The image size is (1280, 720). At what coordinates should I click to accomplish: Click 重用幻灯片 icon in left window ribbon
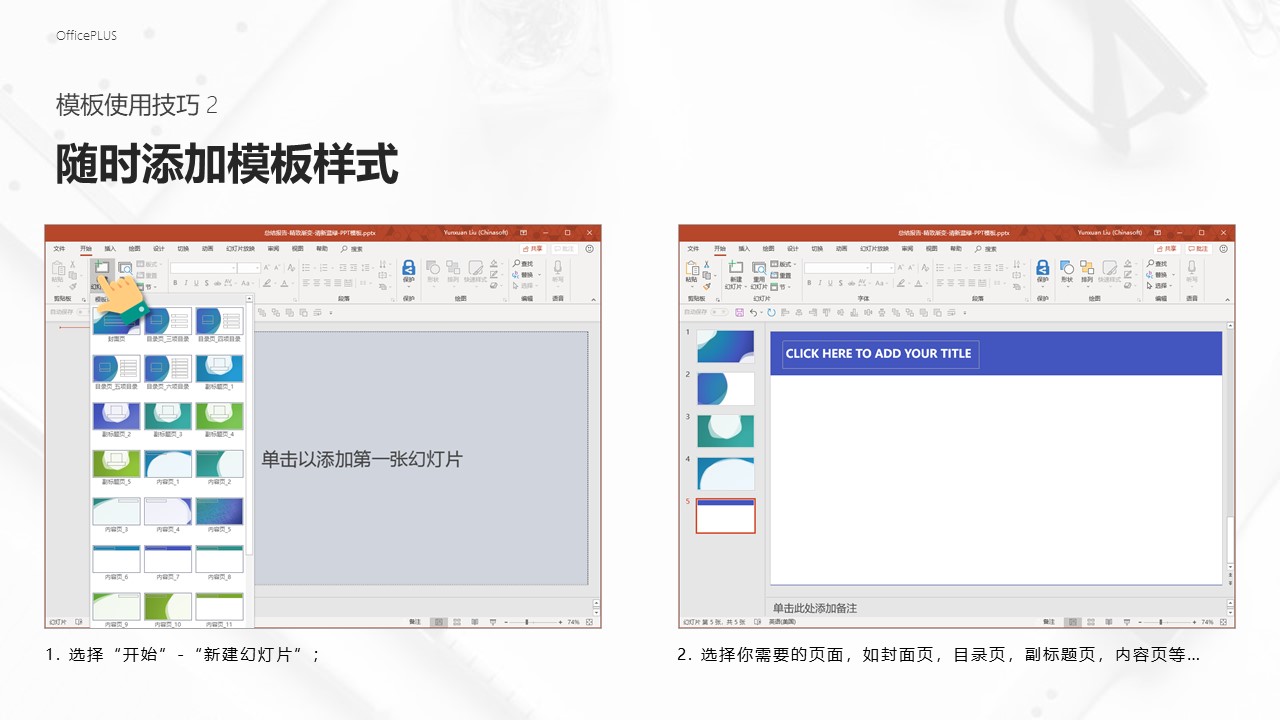[x=125, y=267]
